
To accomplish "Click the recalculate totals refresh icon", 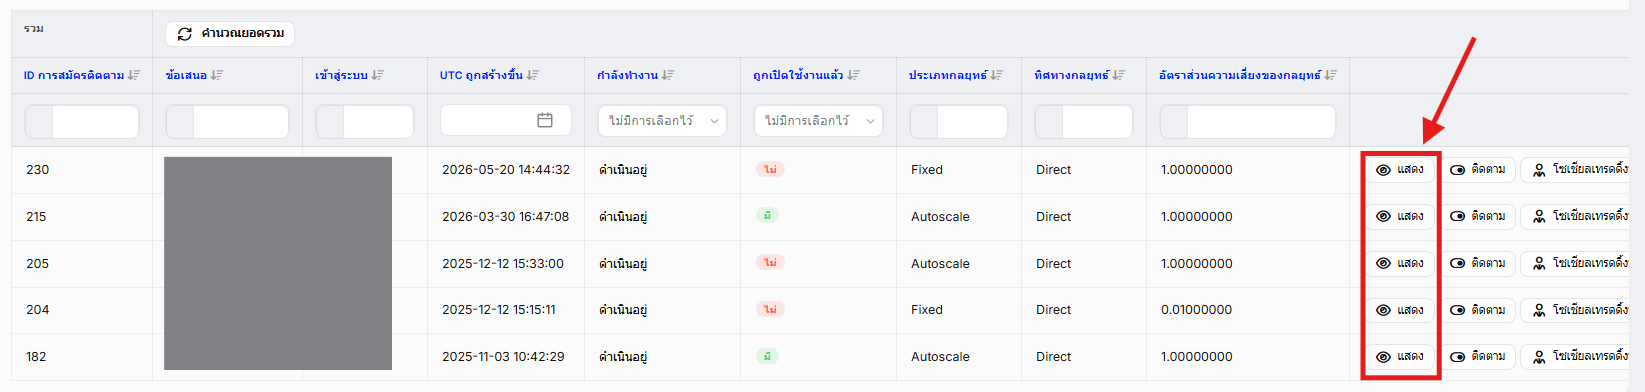I will pos(185,34).
